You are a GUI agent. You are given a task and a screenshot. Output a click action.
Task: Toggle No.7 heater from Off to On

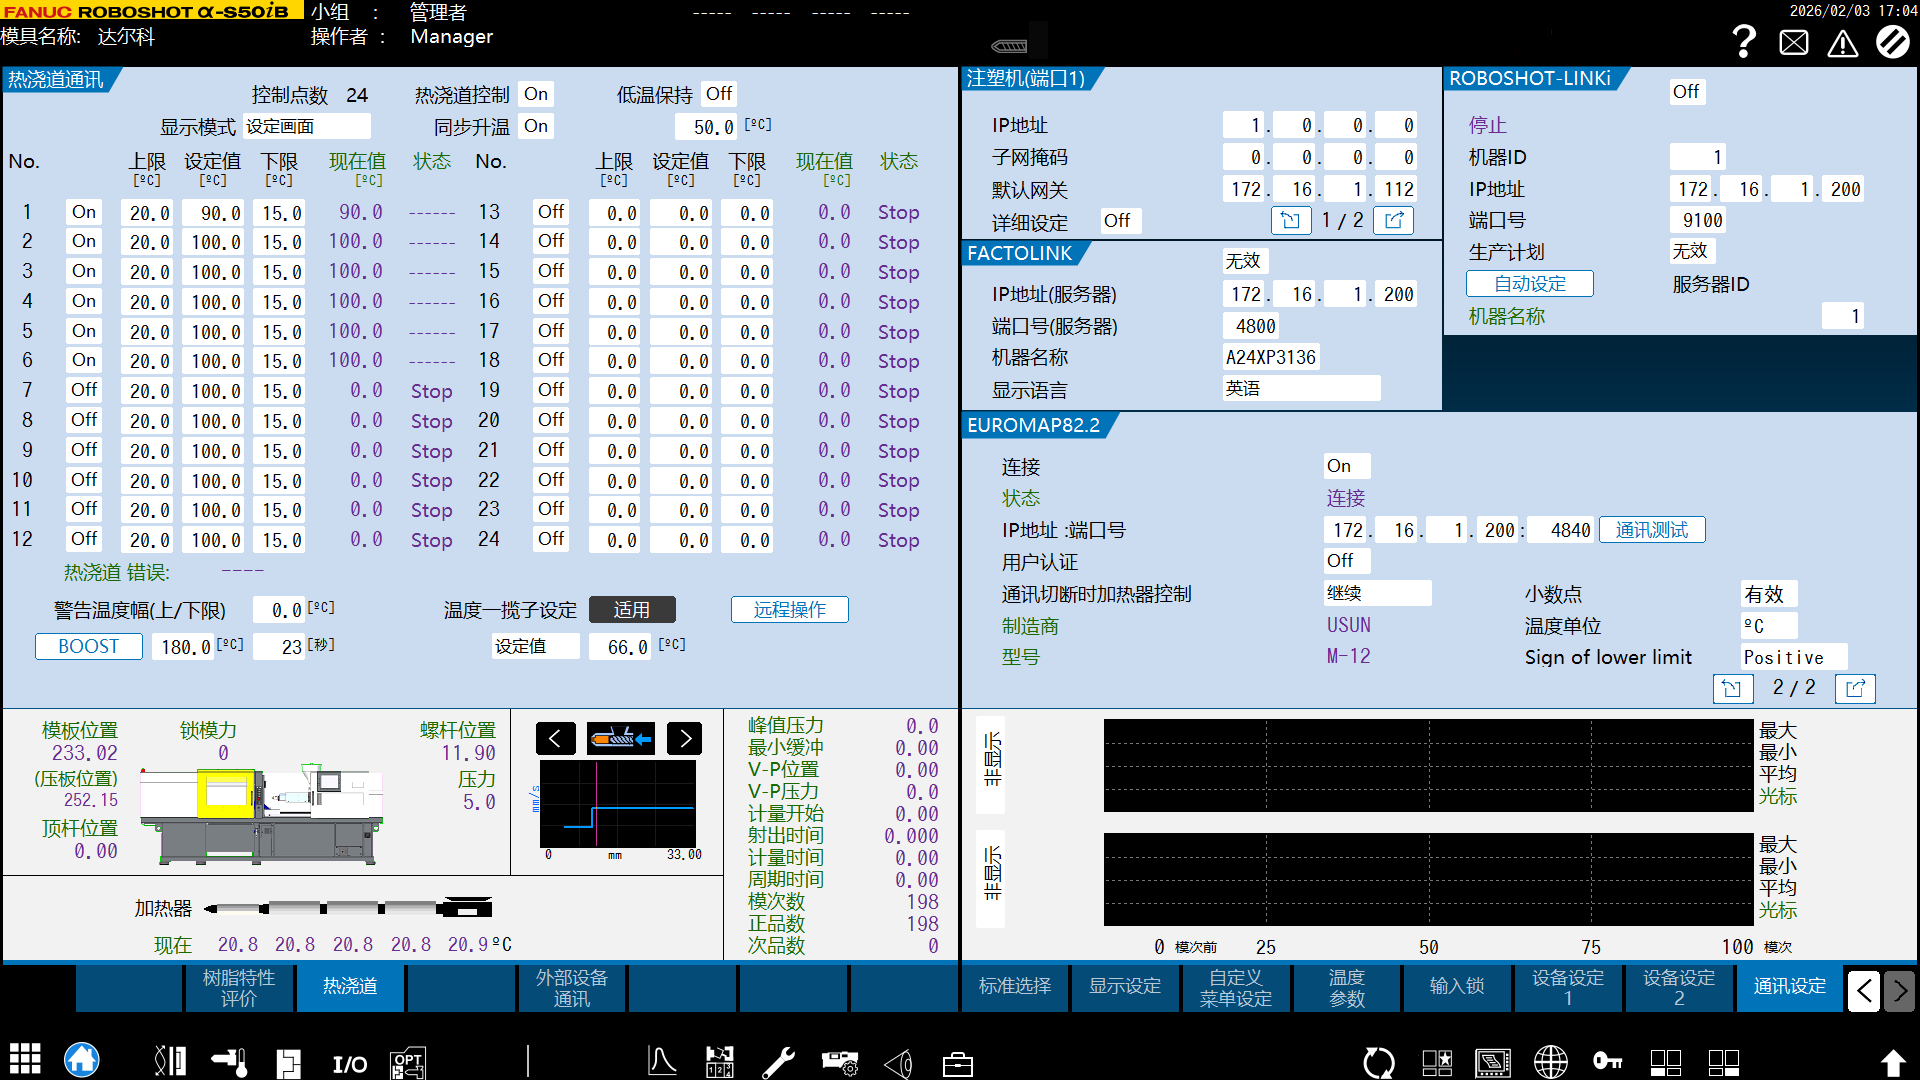click(x=83, y=390)
